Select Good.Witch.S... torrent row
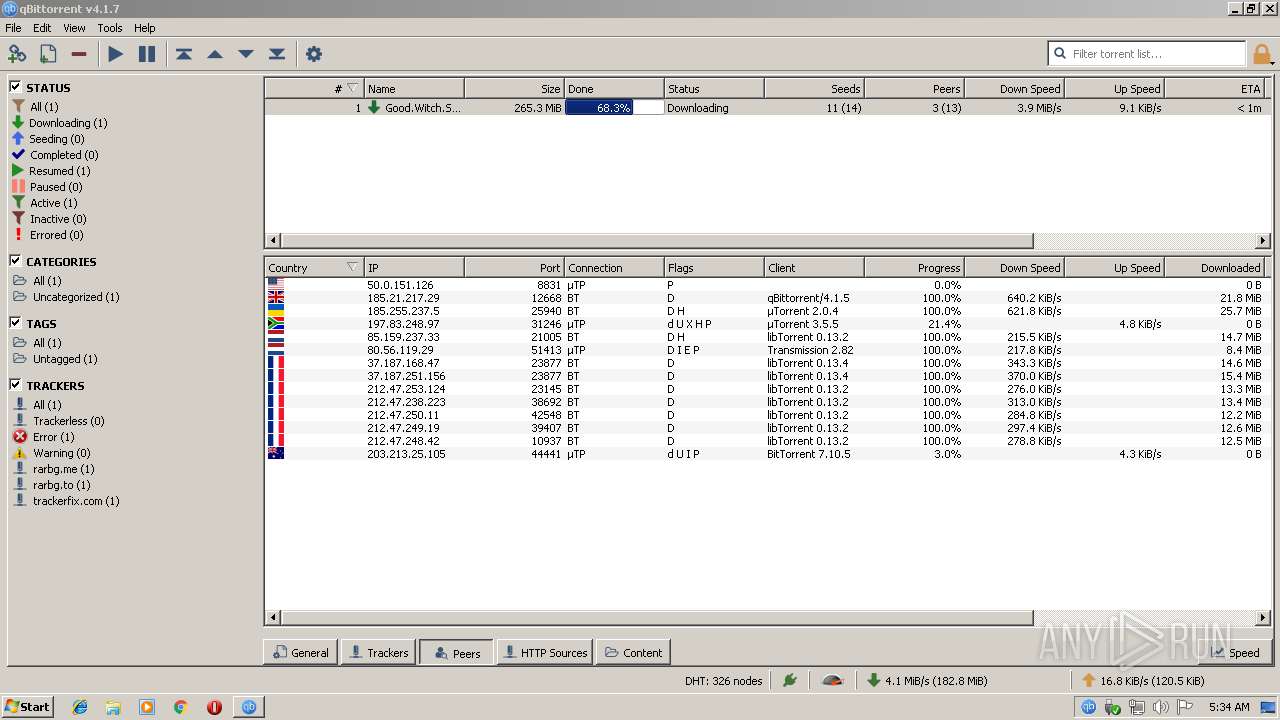Screen dimensions: 1280x720 tap(764, 107)
